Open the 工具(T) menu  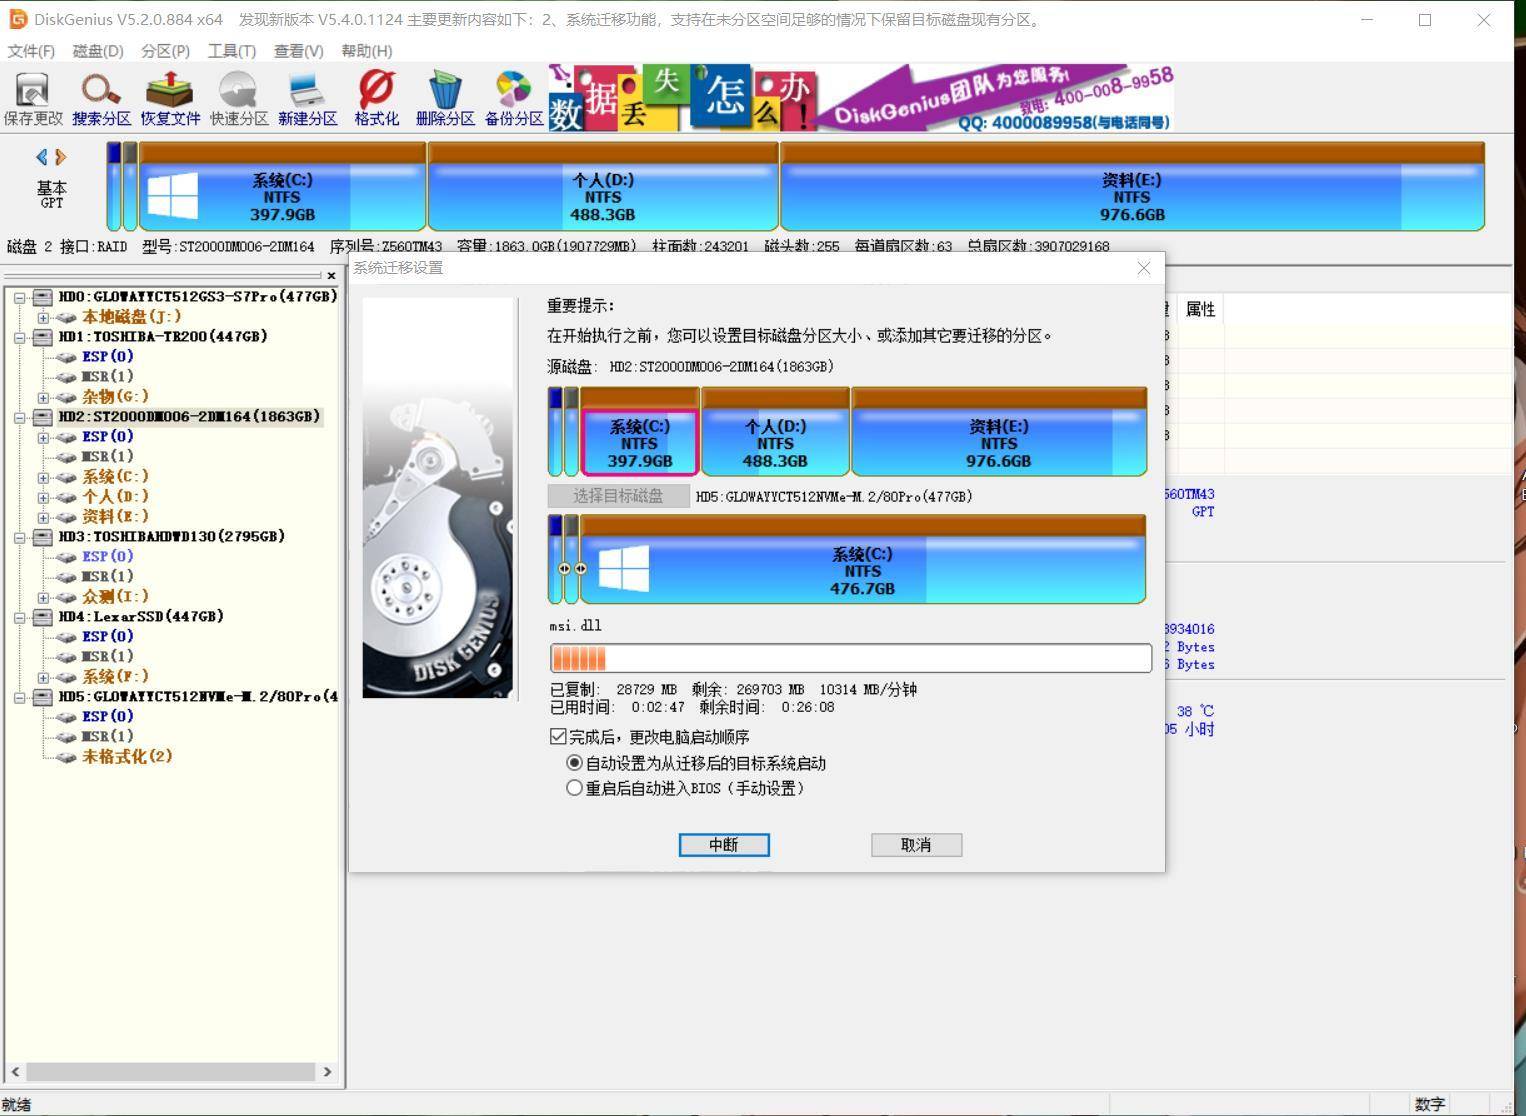click(x=231, y=51)
